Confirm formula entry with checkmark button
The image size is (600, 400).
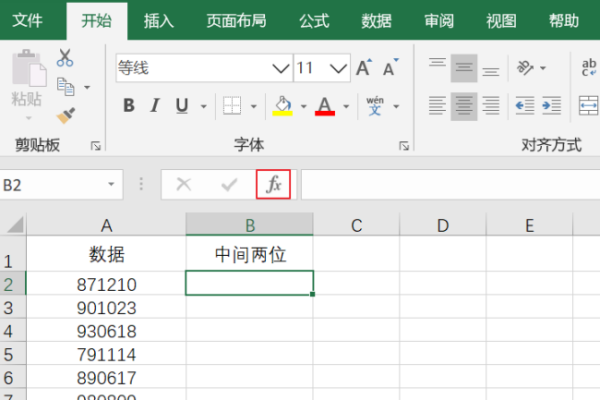pos(229,185)
